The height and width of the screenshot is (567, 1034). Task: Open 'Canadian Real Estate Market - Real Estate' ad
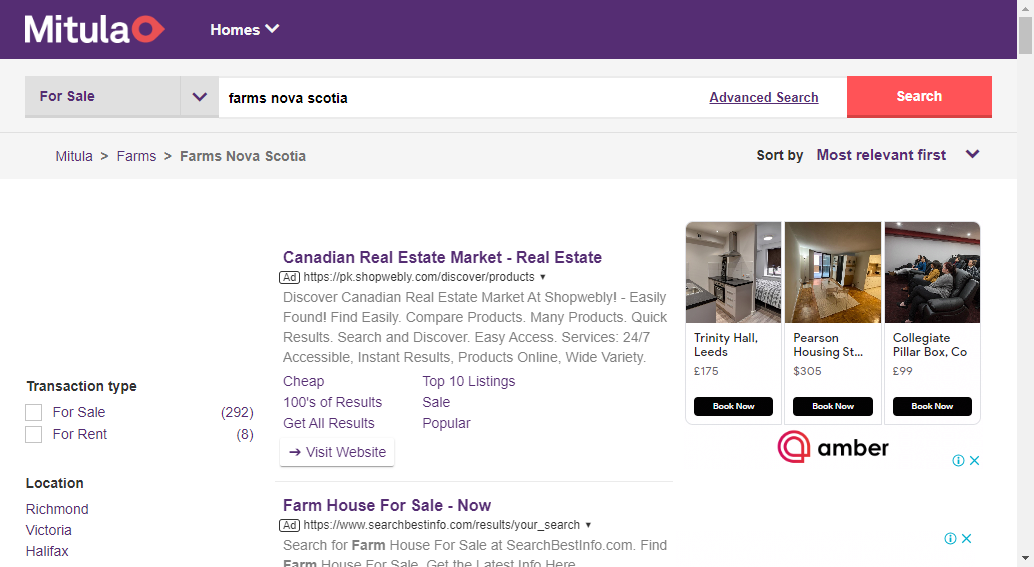(x=442, y=257)
